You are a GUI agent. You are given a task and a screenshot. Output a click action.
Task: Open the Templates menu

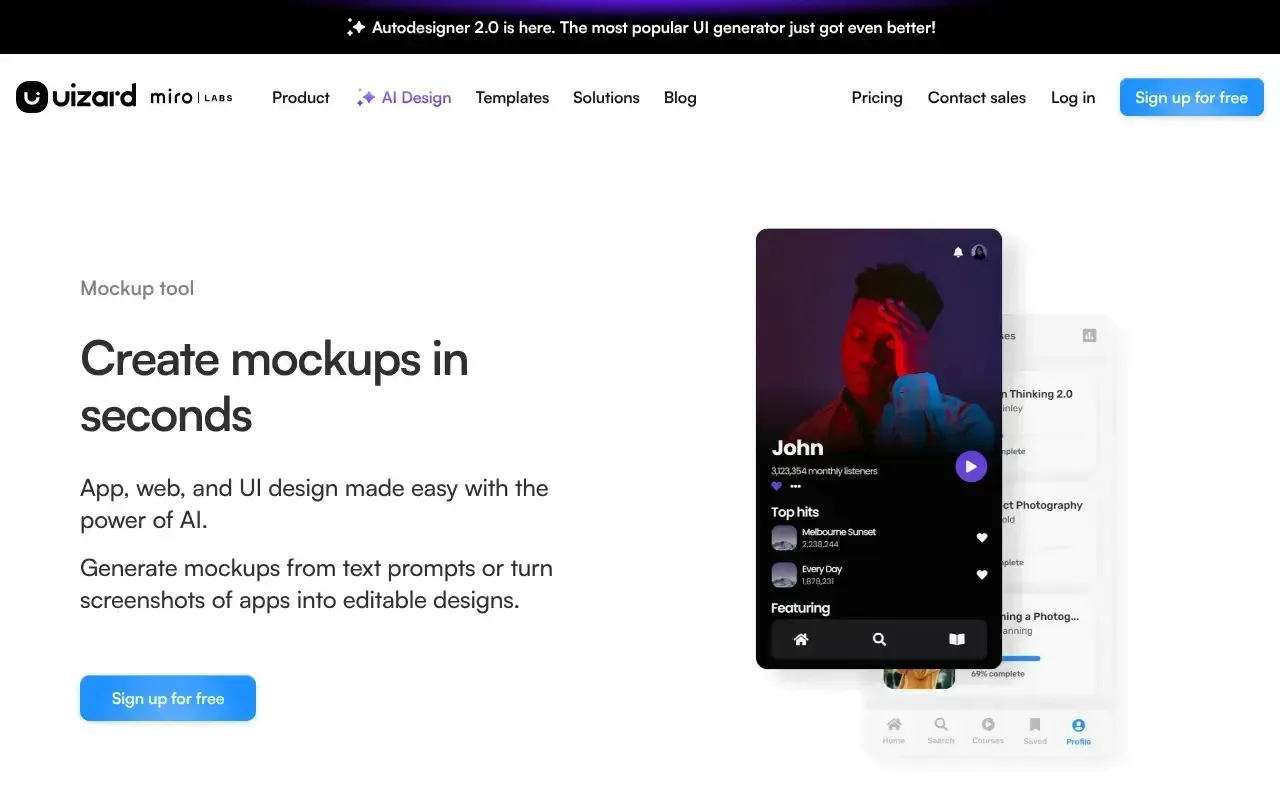tap(512, 97)
